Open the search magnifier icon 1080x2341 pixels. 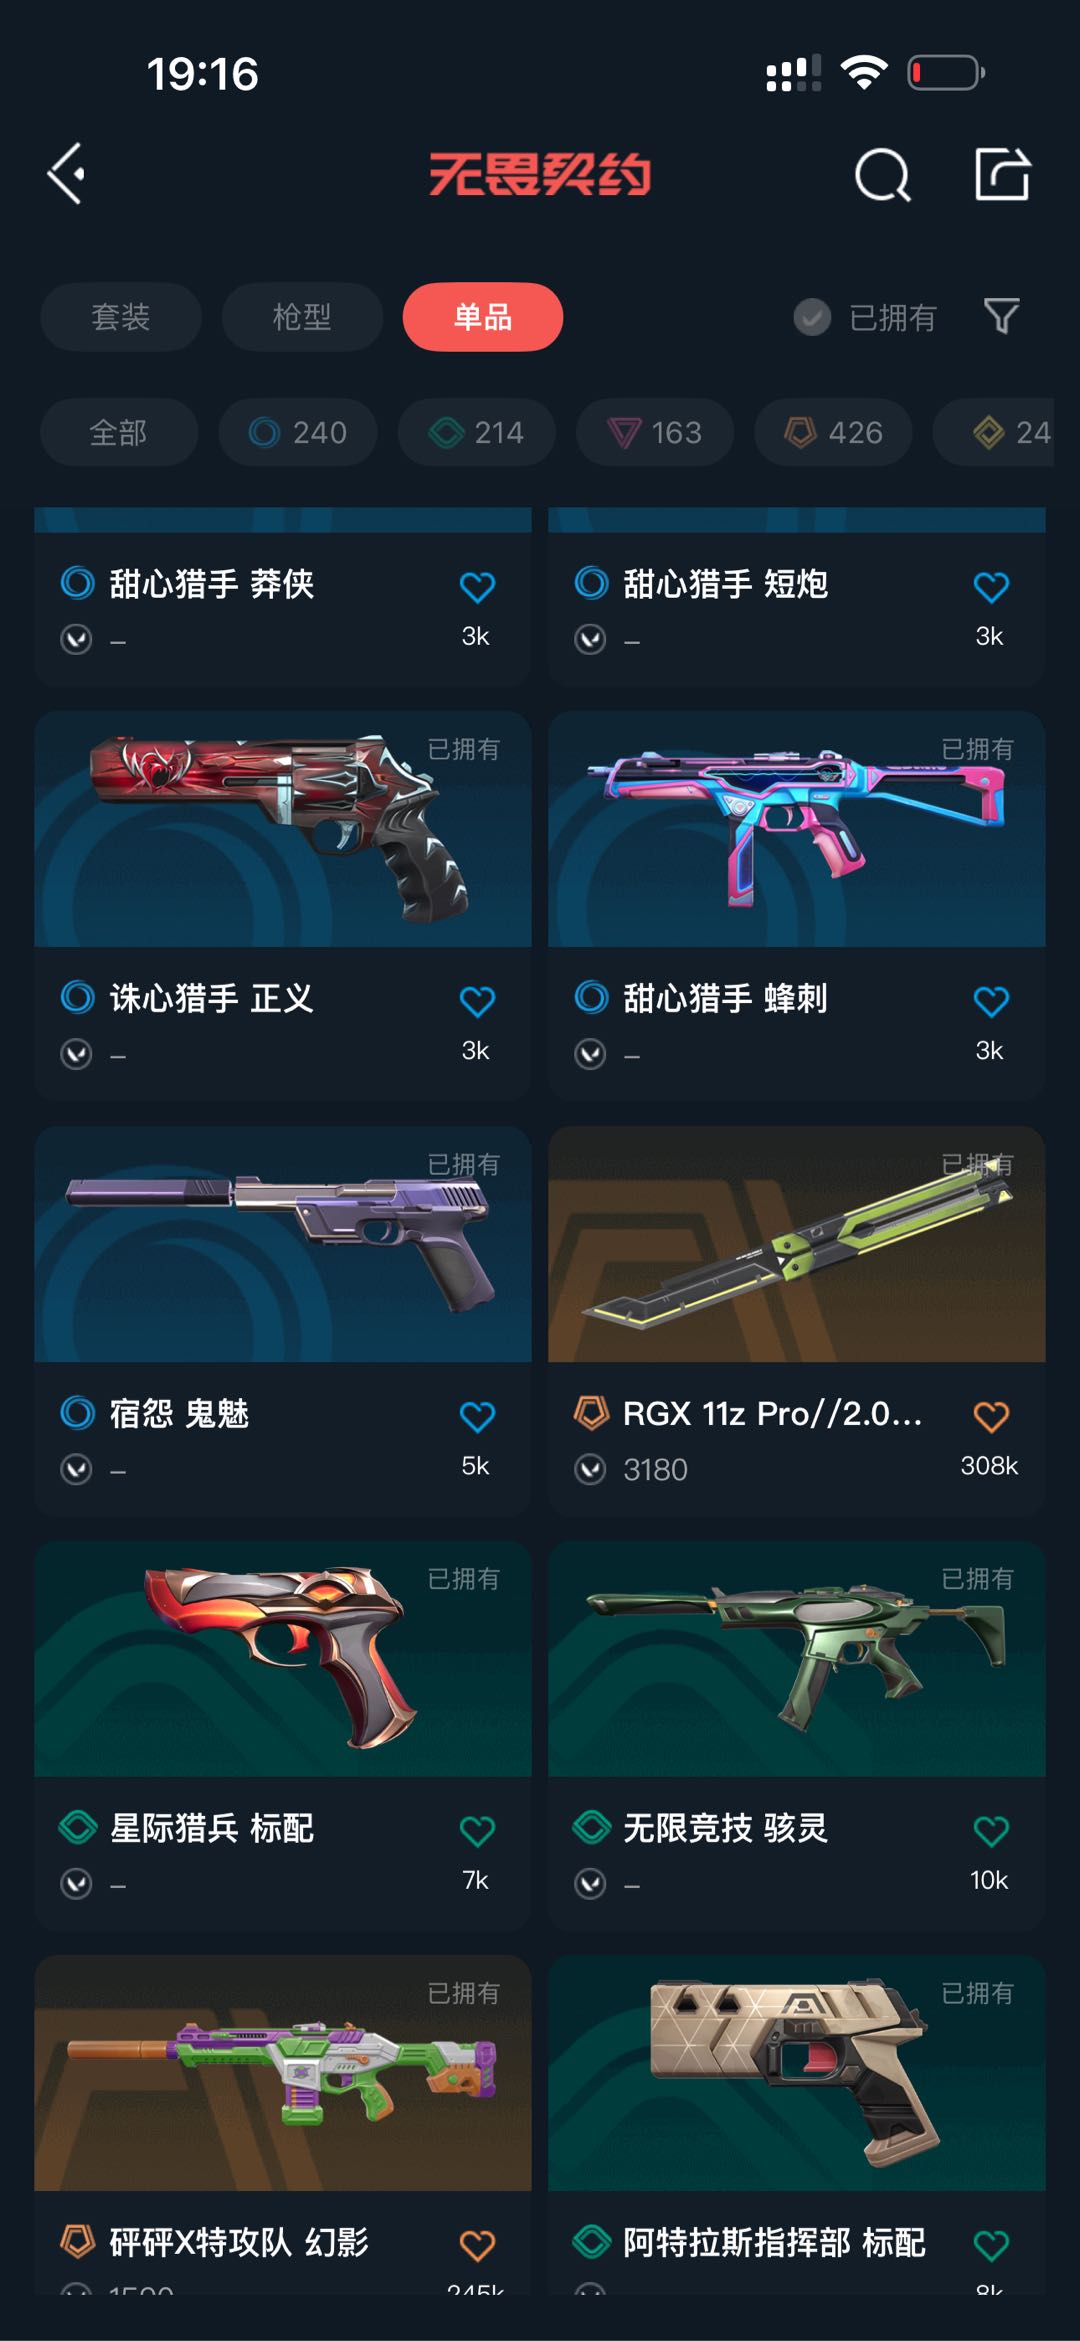click(883, 175)
